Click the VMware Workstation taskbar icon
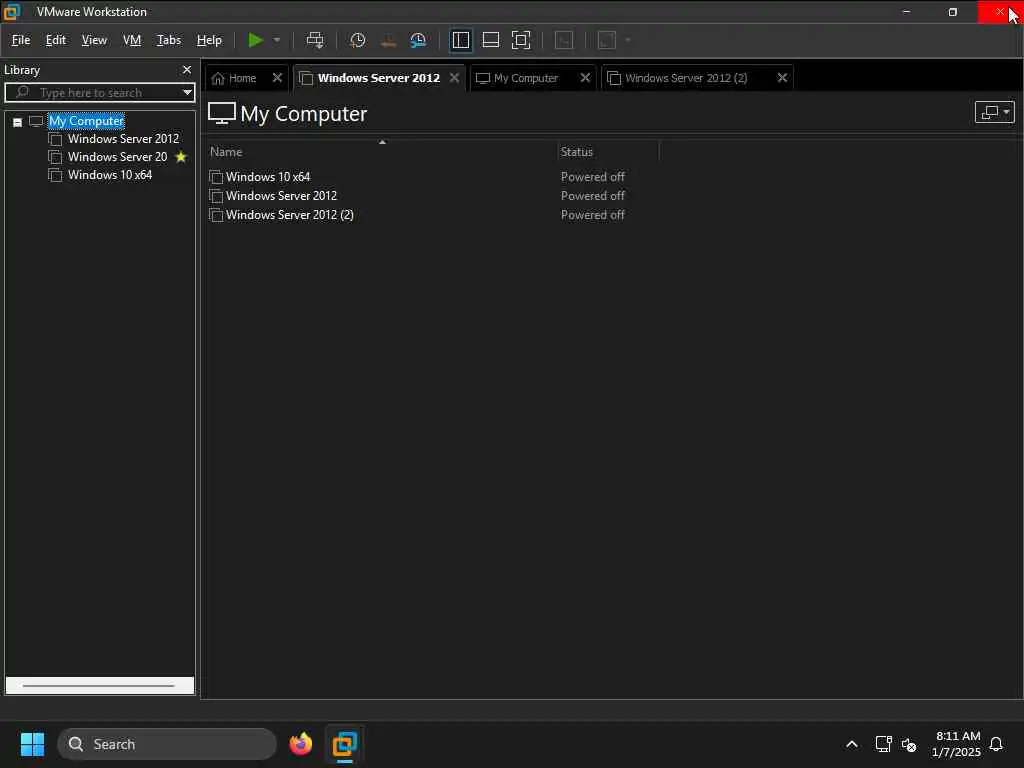The image size is (1024, 768). 344,744
